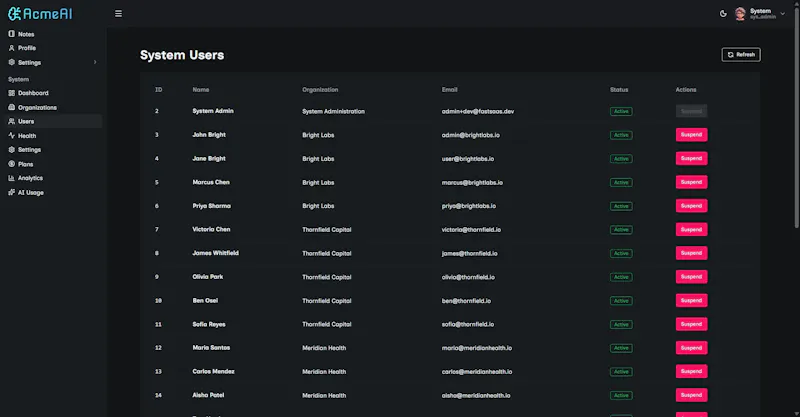Click the Organization column header

tap(320, 90)
